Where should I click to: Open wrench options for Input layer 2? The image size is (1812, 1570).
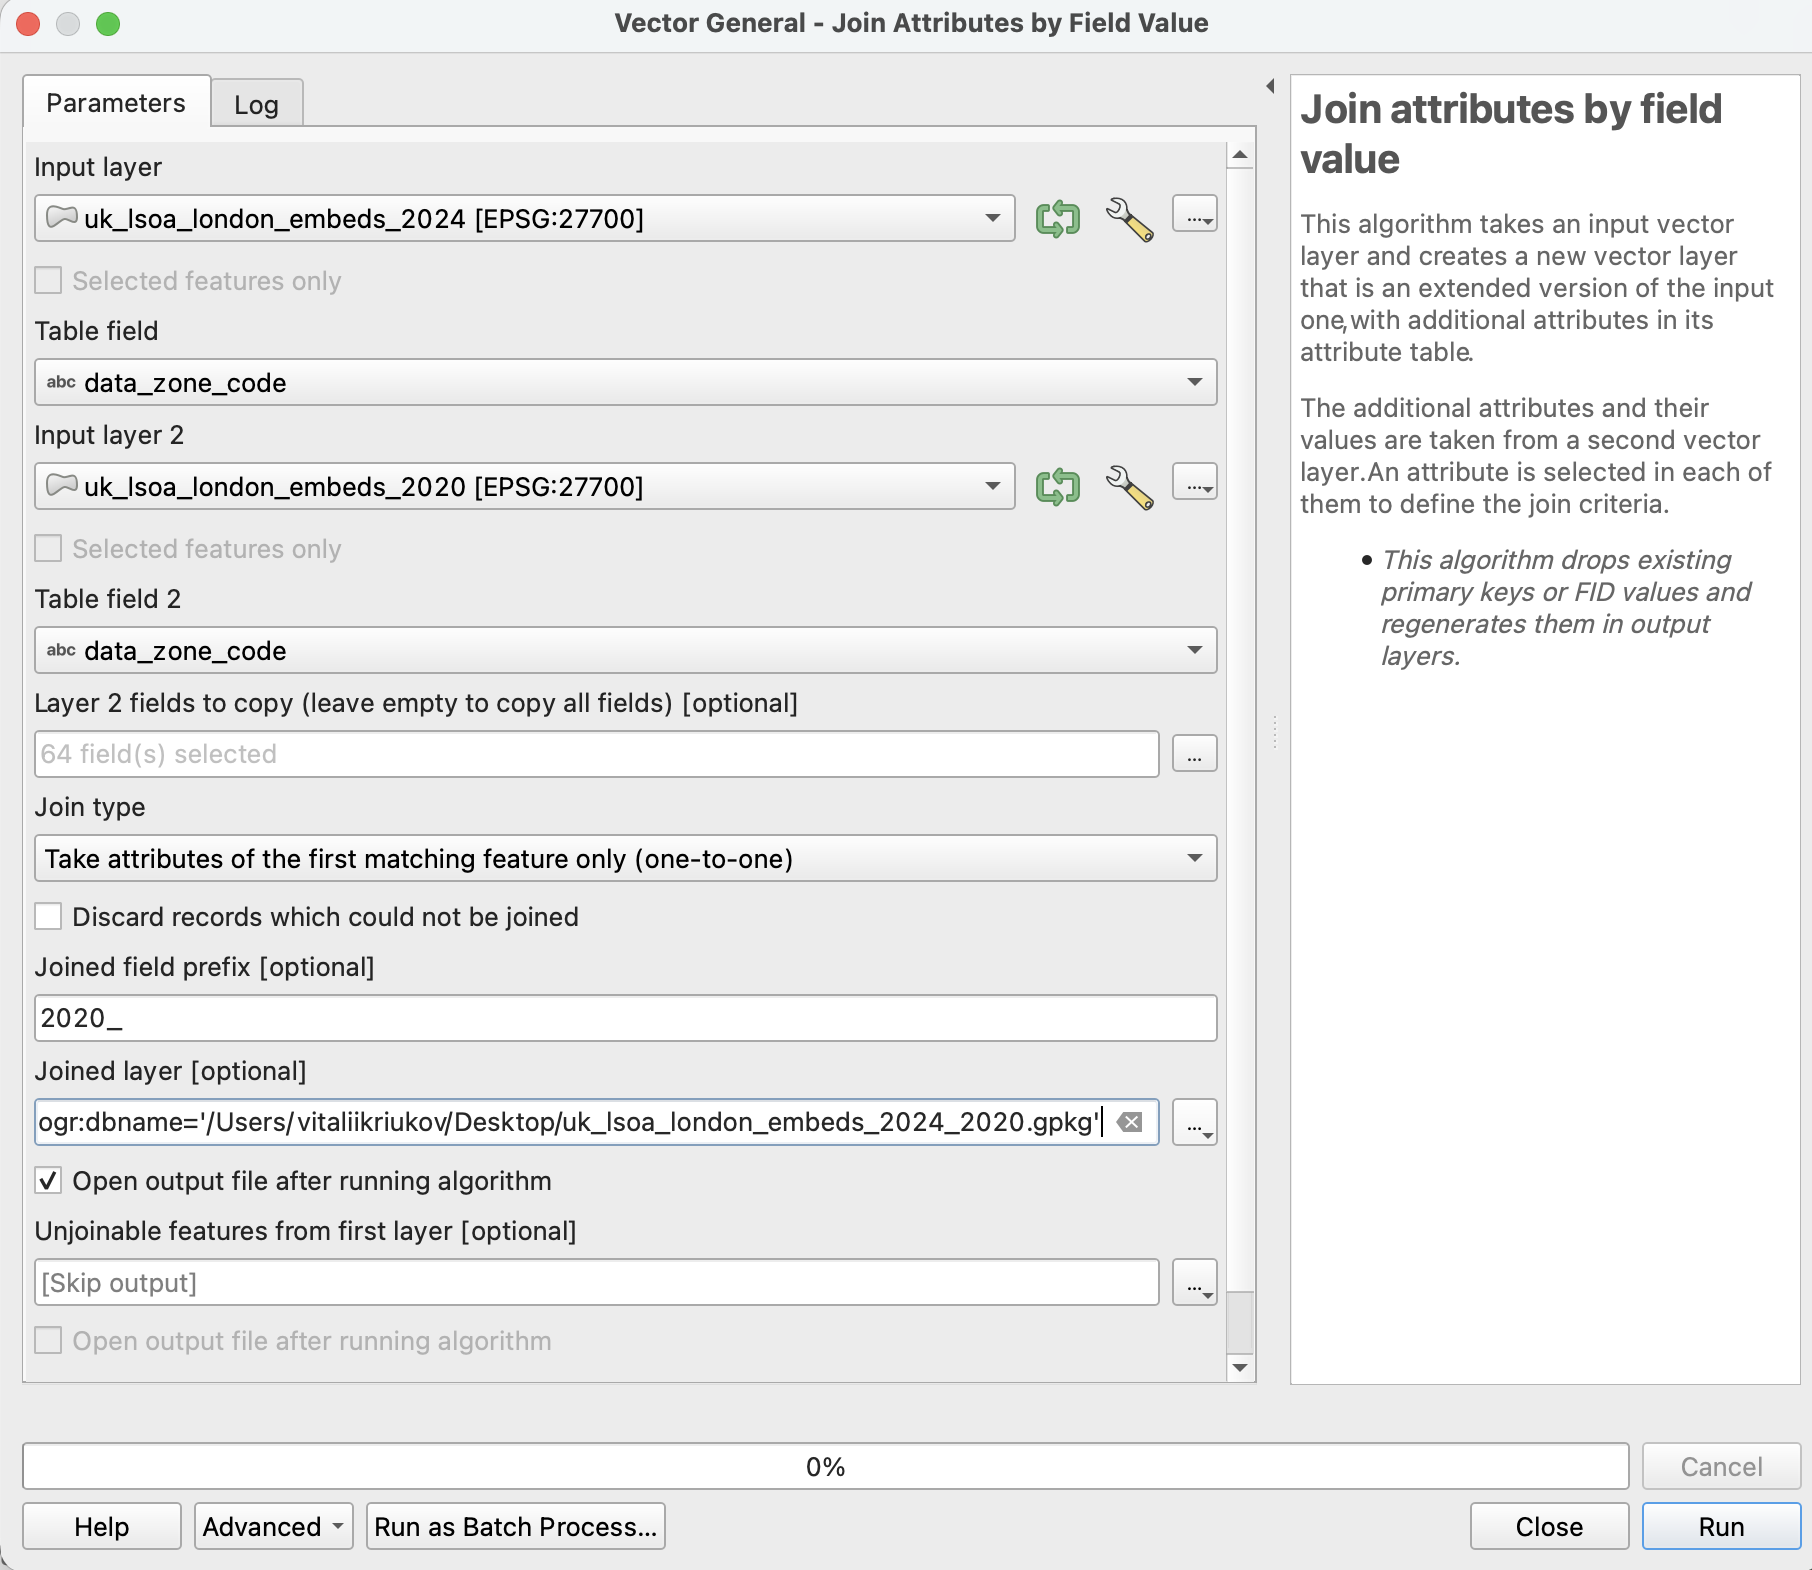1129,486
